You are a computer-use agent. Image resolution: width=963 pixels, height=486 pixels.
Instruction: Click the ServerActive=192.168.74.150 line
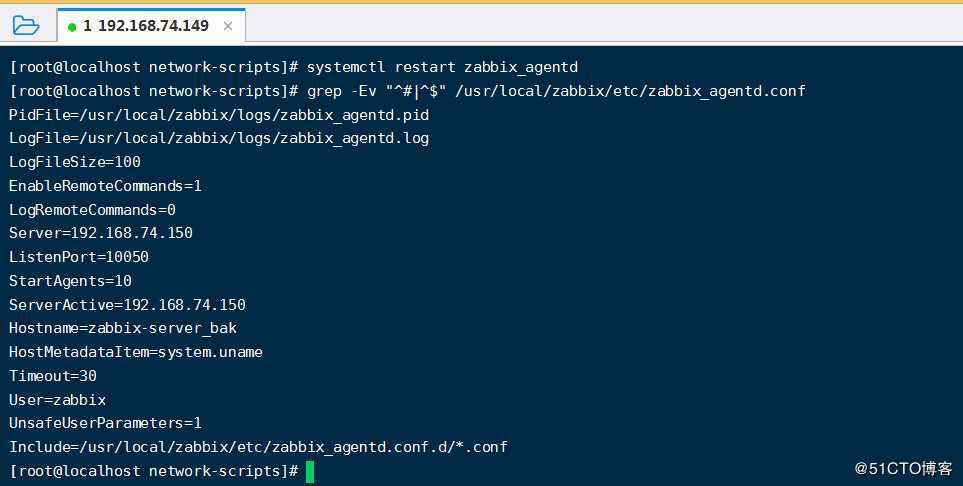[x=127, y=305]
